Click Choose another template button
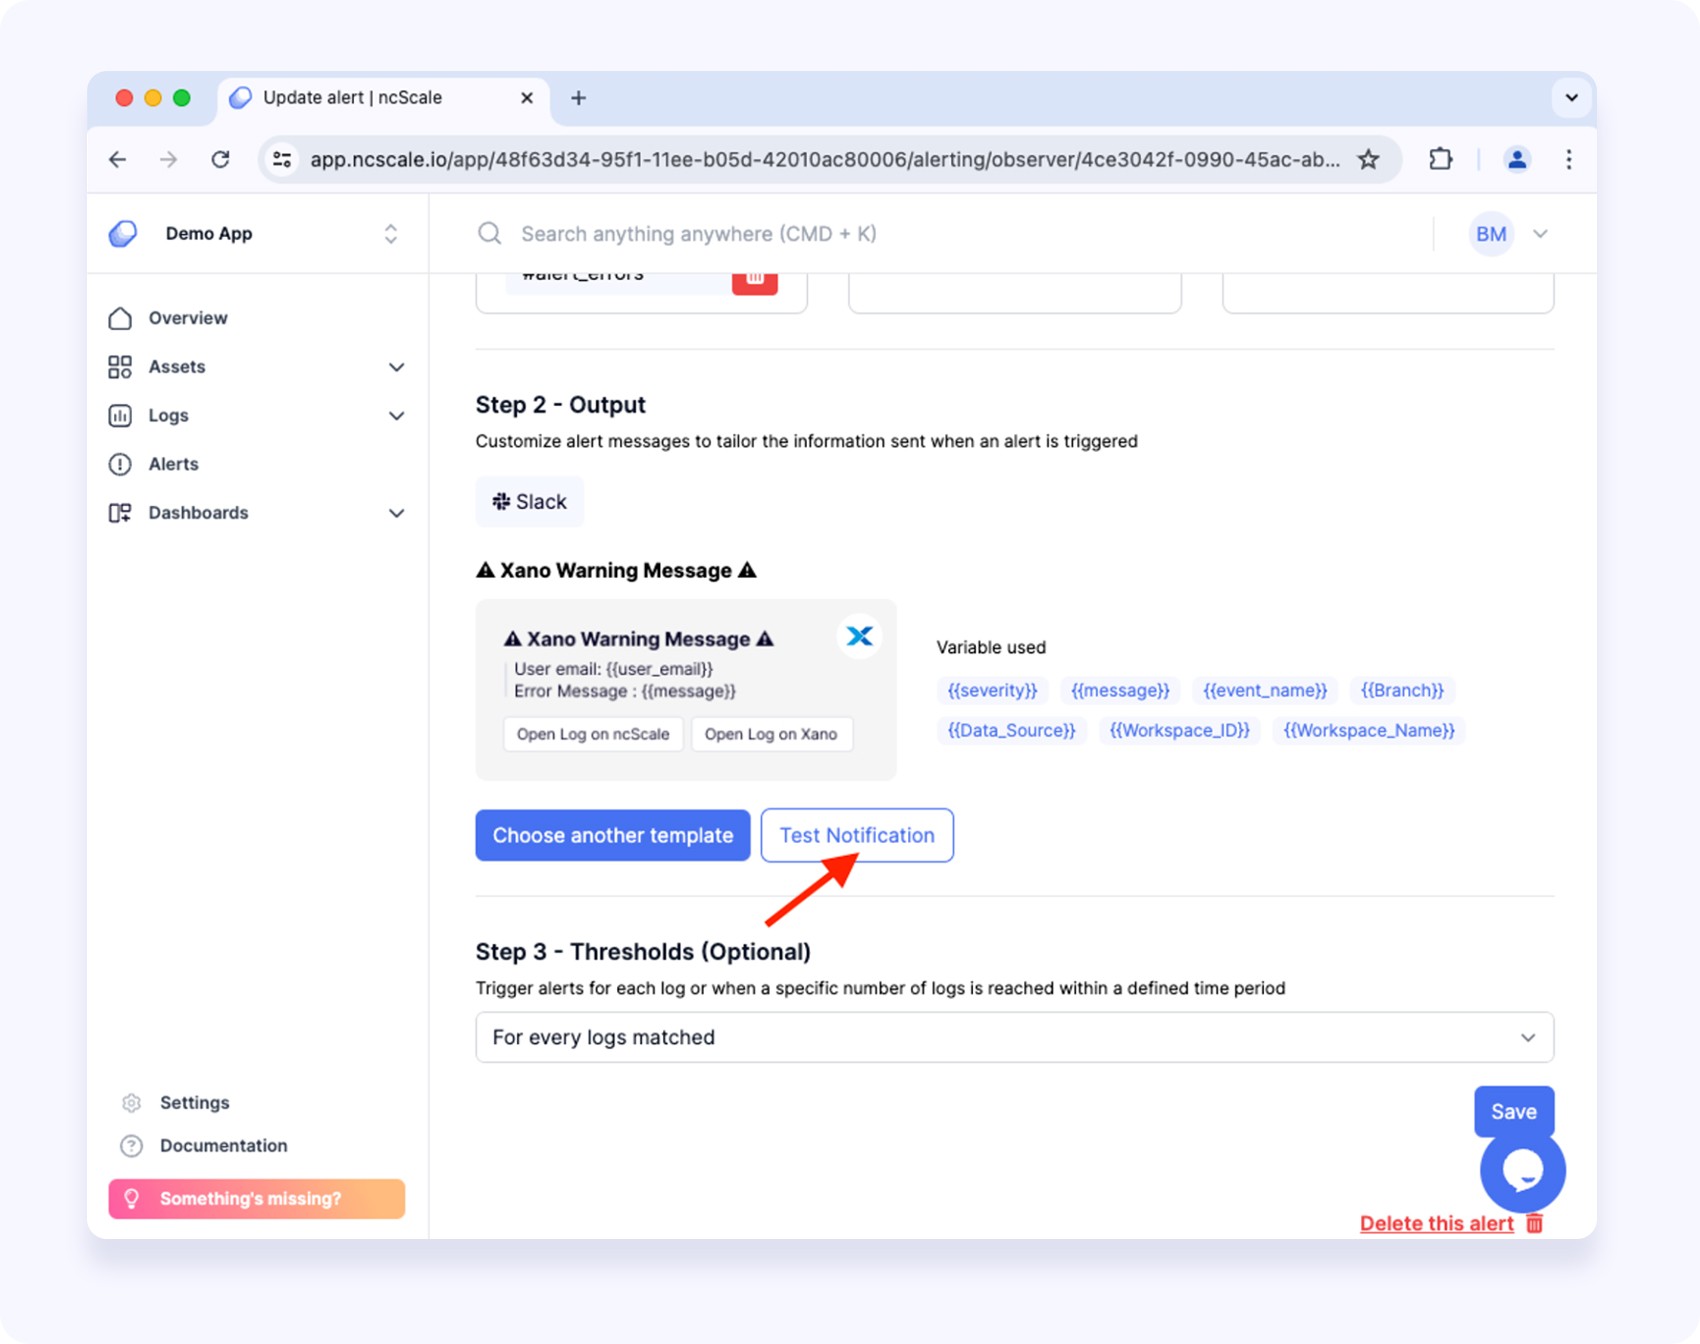 pos(613,836)
